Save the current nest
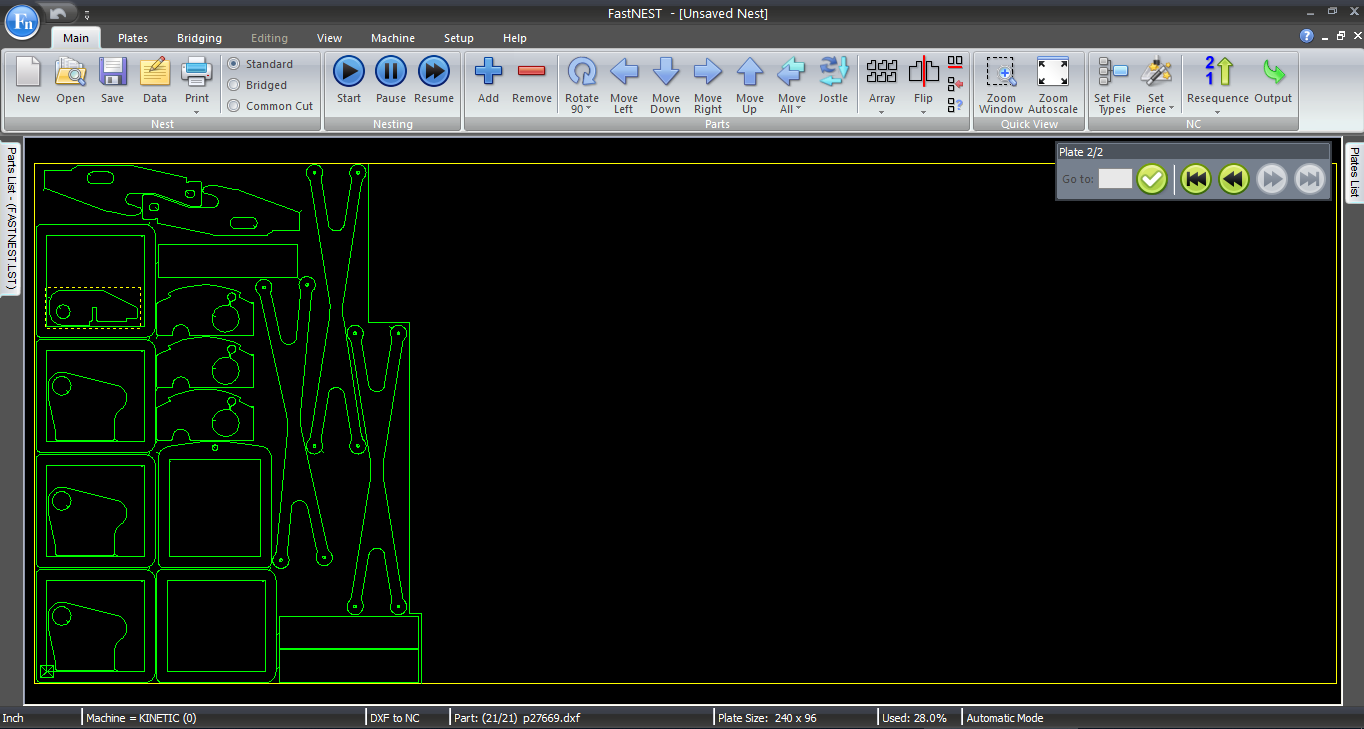1364x729 pixels. point(112,80)
